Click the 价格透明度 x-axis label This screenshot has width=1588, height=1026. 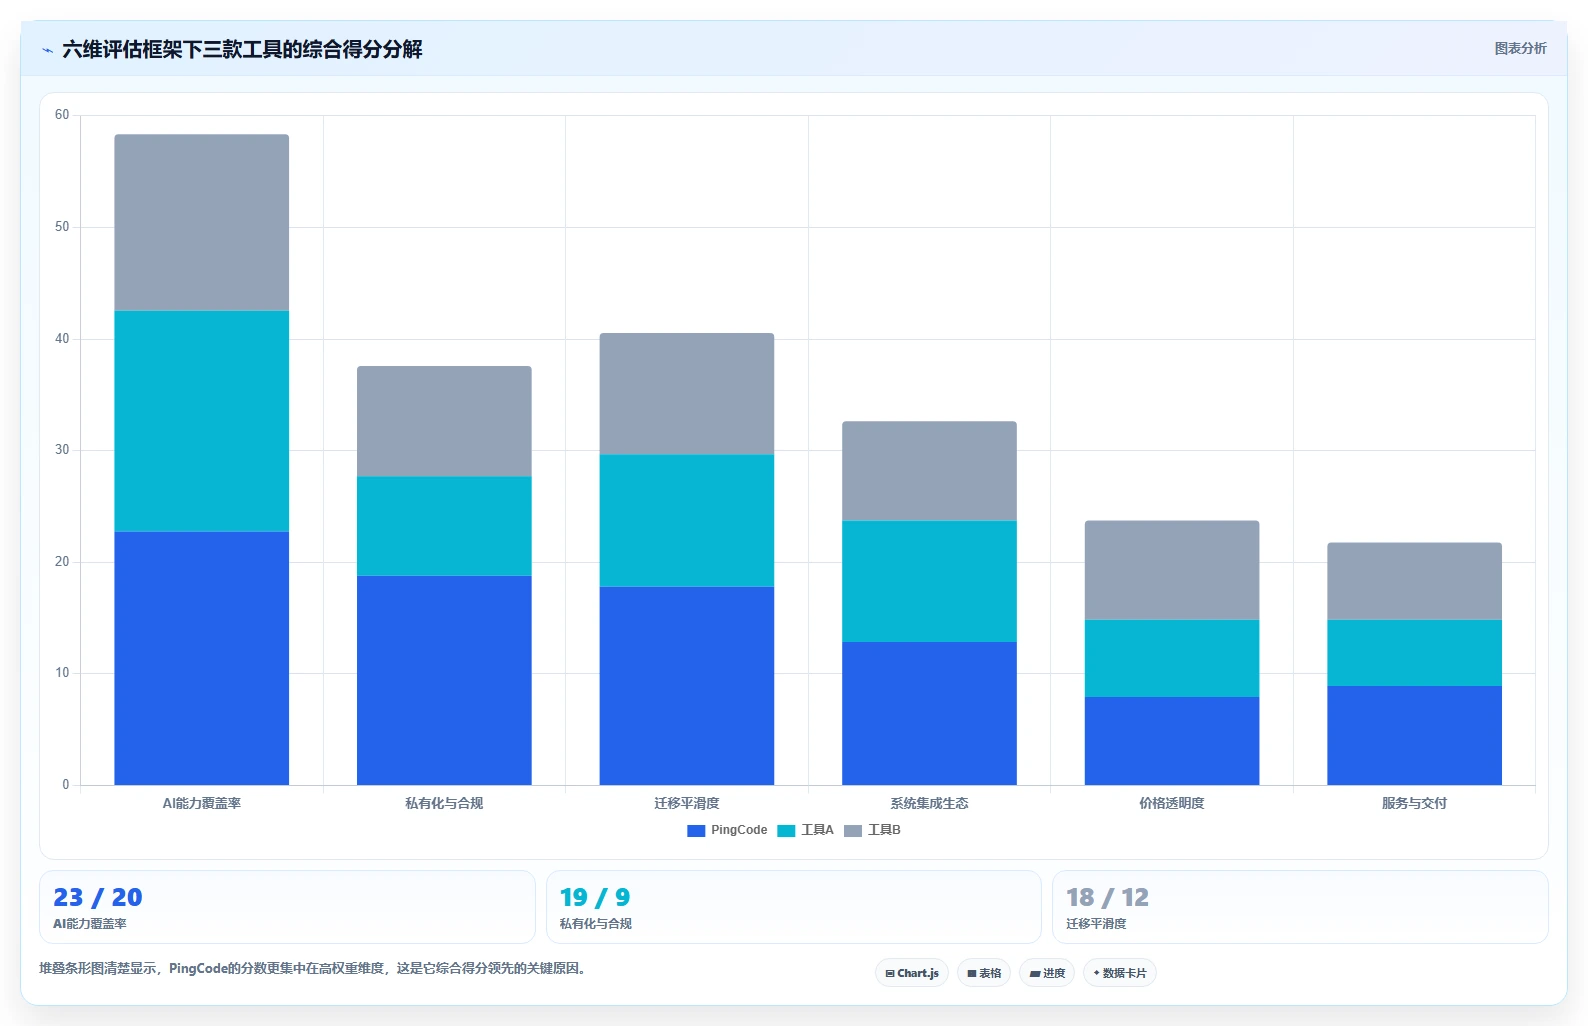pos(1172,803)
